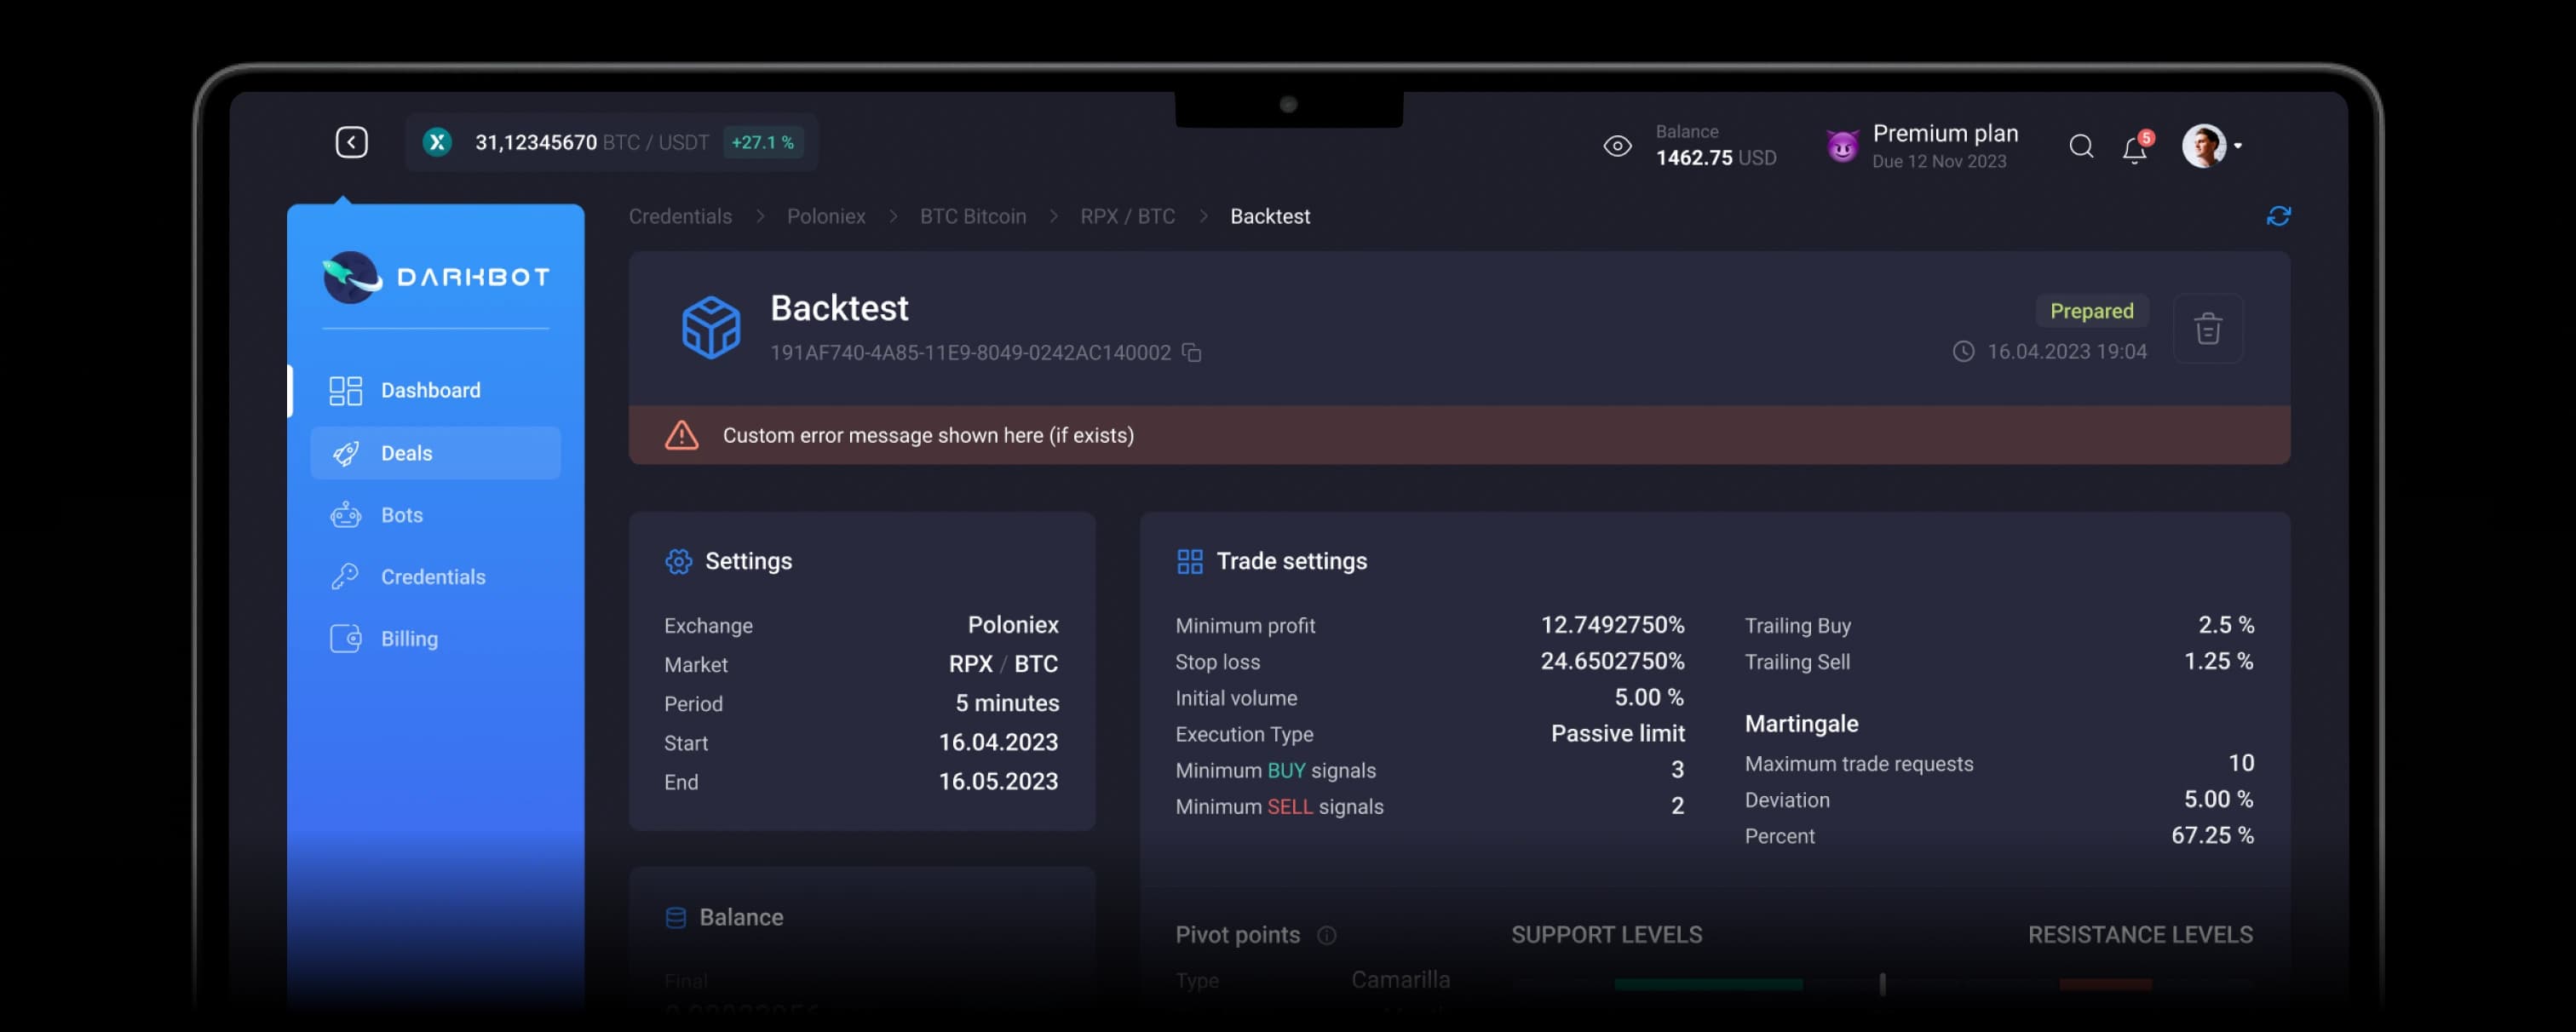The image size is (2576, 1032).
Task: Go to RPX / BTC breadcrumb item
Action: (1127, 216)
